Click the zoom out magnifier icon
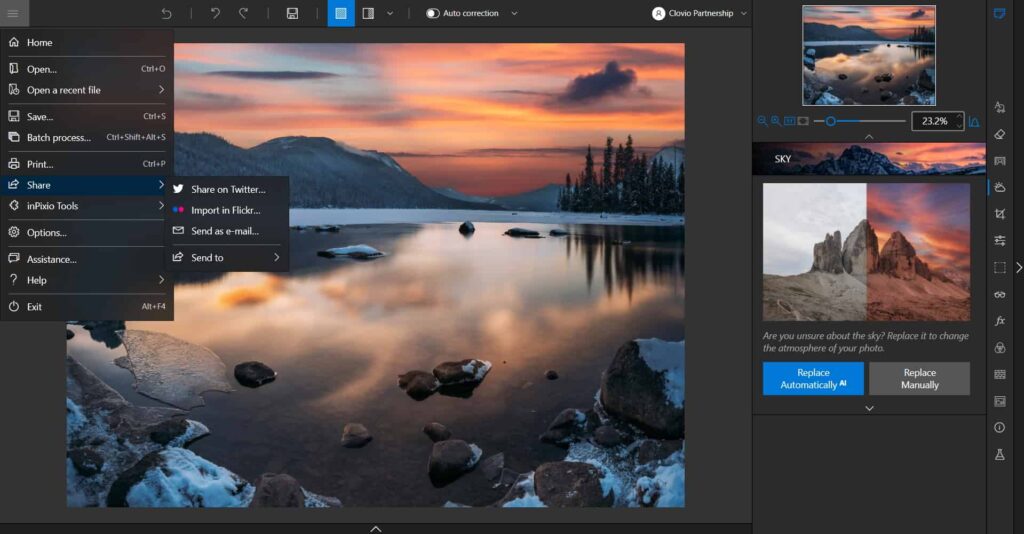The width and height of the screenshot is (1024, 534). pyautogui.click(x=762, y=121)
